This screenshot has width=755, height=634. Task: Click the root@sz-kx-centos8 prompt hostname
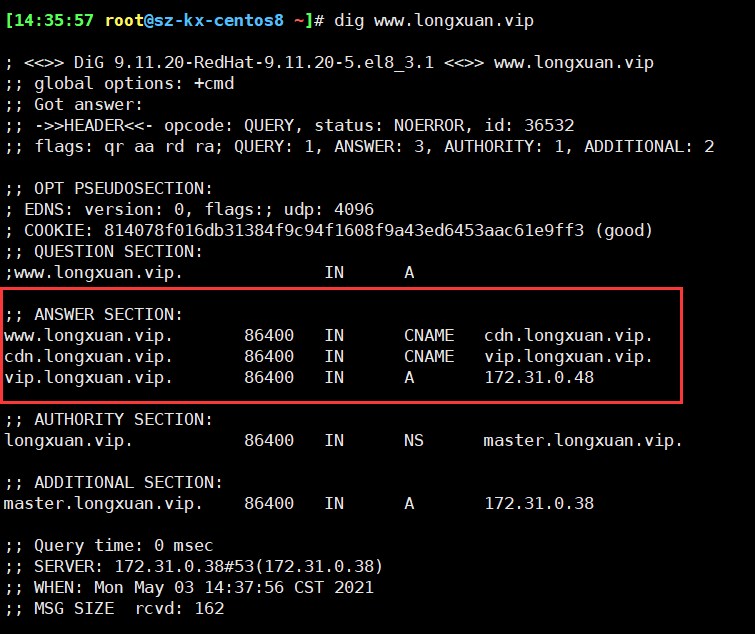click(x=195, y=21)
